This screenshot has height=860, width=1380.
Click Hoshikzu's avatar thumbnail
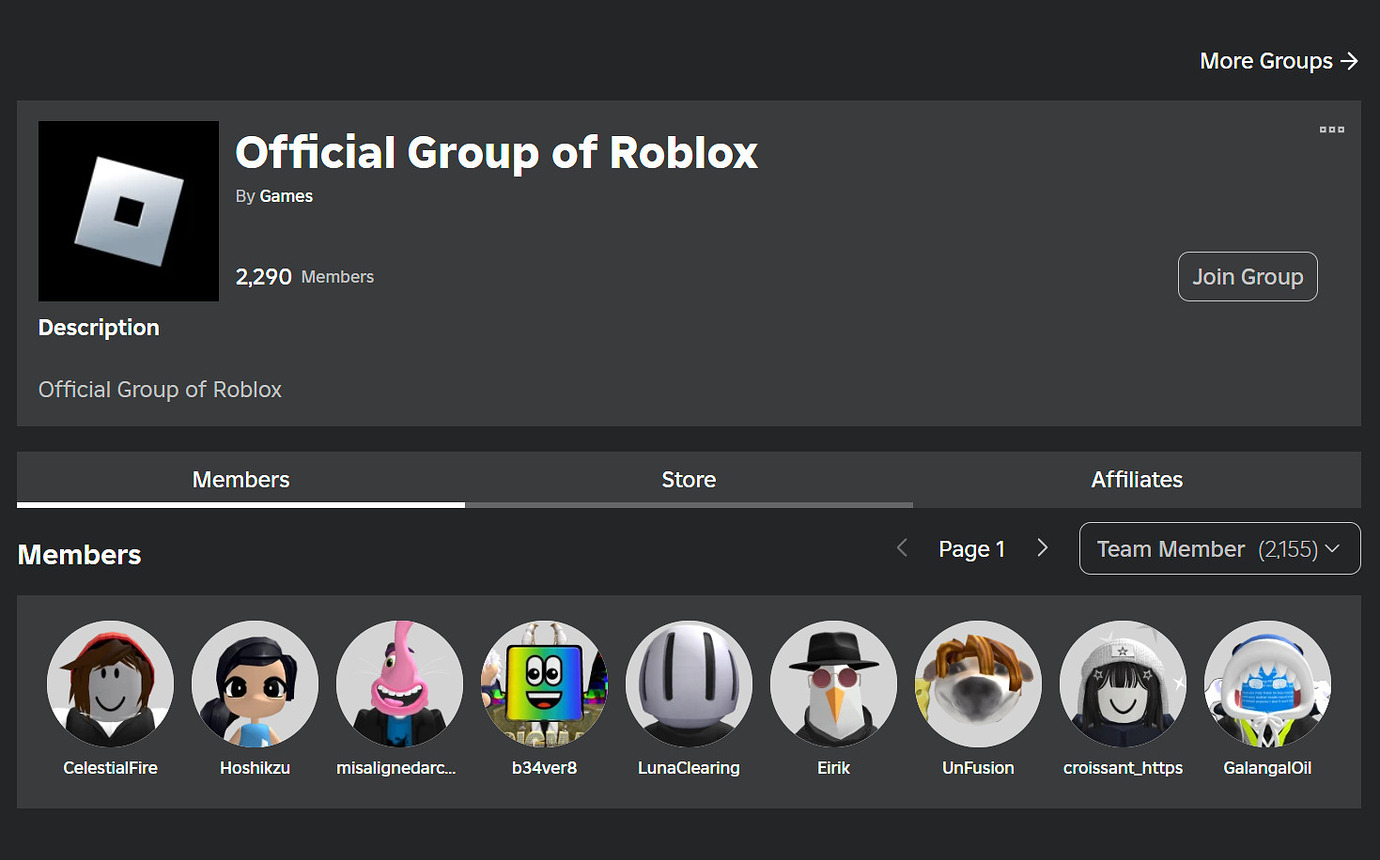[x=255, y=684]
